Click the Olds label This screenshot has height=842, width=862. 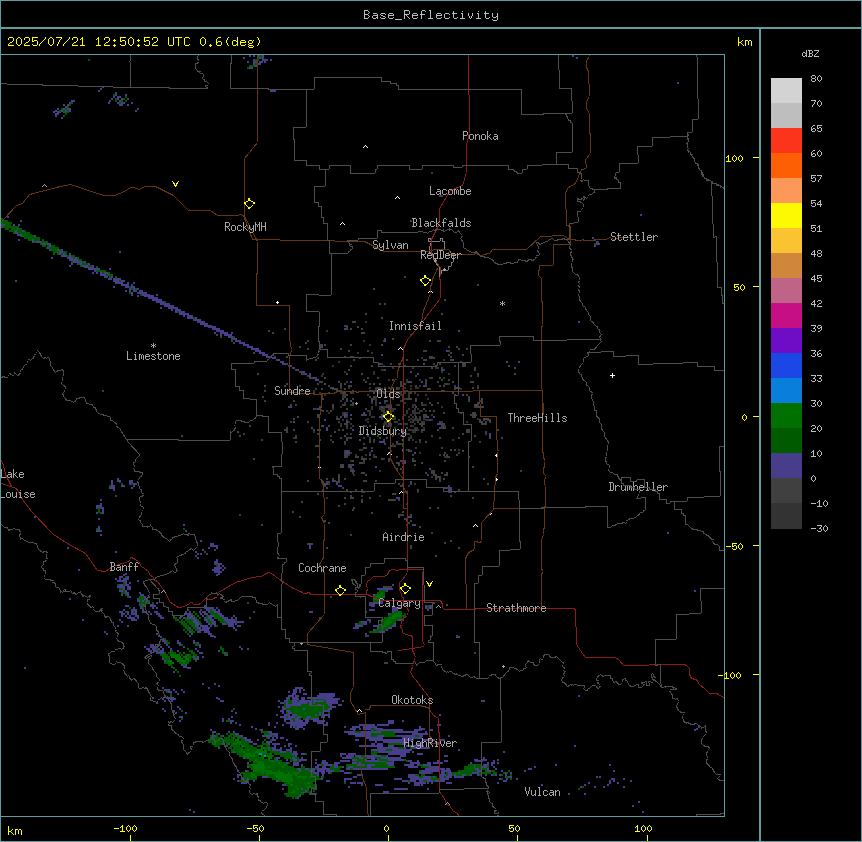[x=388, y=394]
